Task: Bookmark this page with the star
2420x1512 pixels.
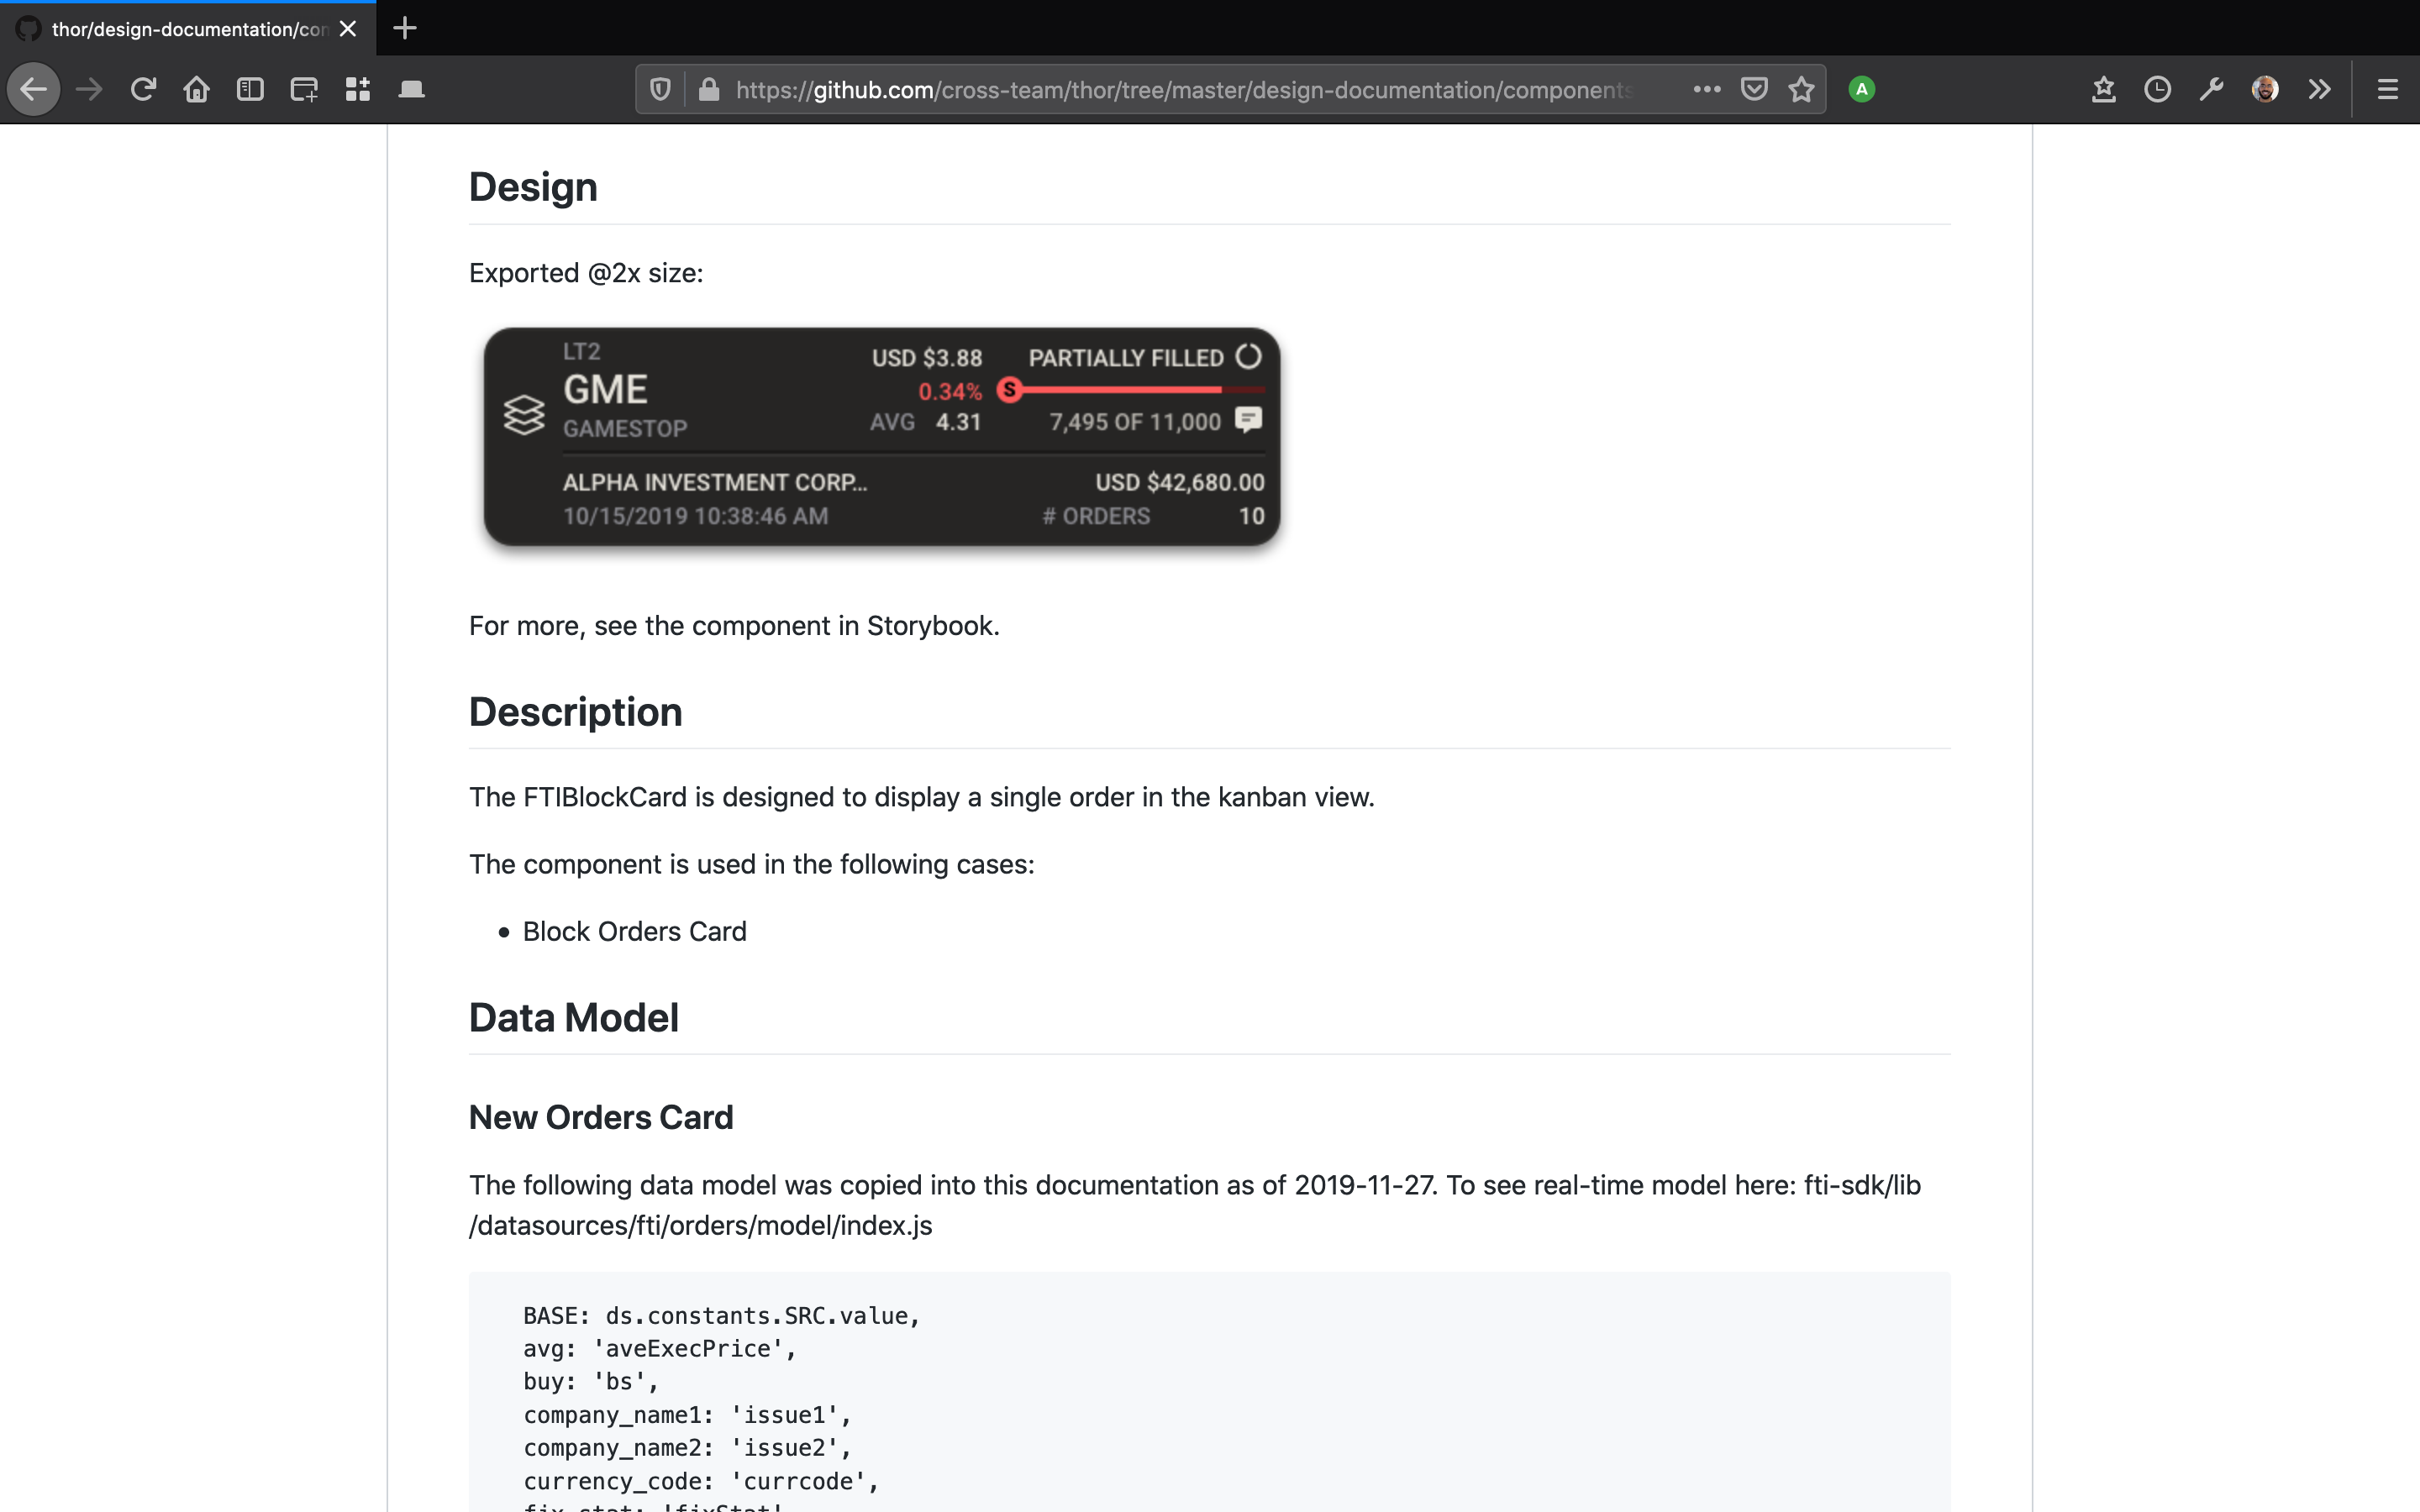Action: point(1801,90)
